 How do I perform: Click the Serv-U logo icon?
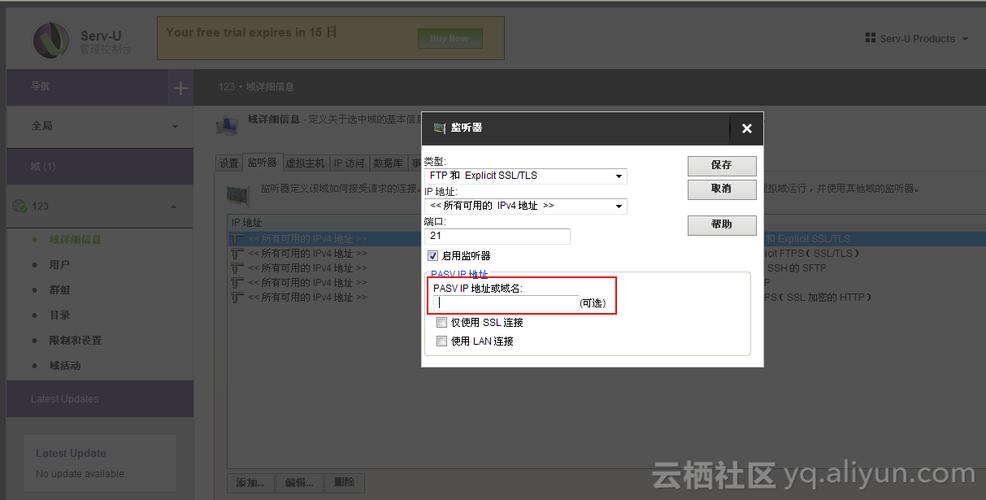[51, 40]
